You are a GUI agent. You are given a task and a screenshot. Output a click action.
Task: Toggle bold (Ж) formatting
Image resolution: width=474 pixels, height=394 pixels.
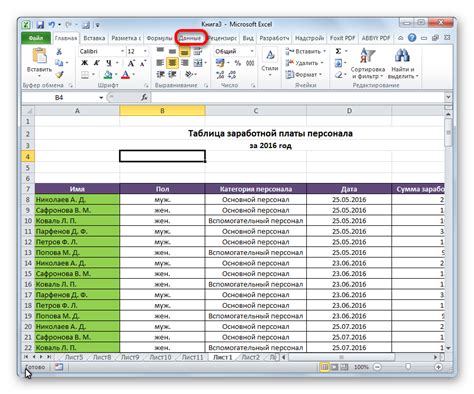click(85, 63)
